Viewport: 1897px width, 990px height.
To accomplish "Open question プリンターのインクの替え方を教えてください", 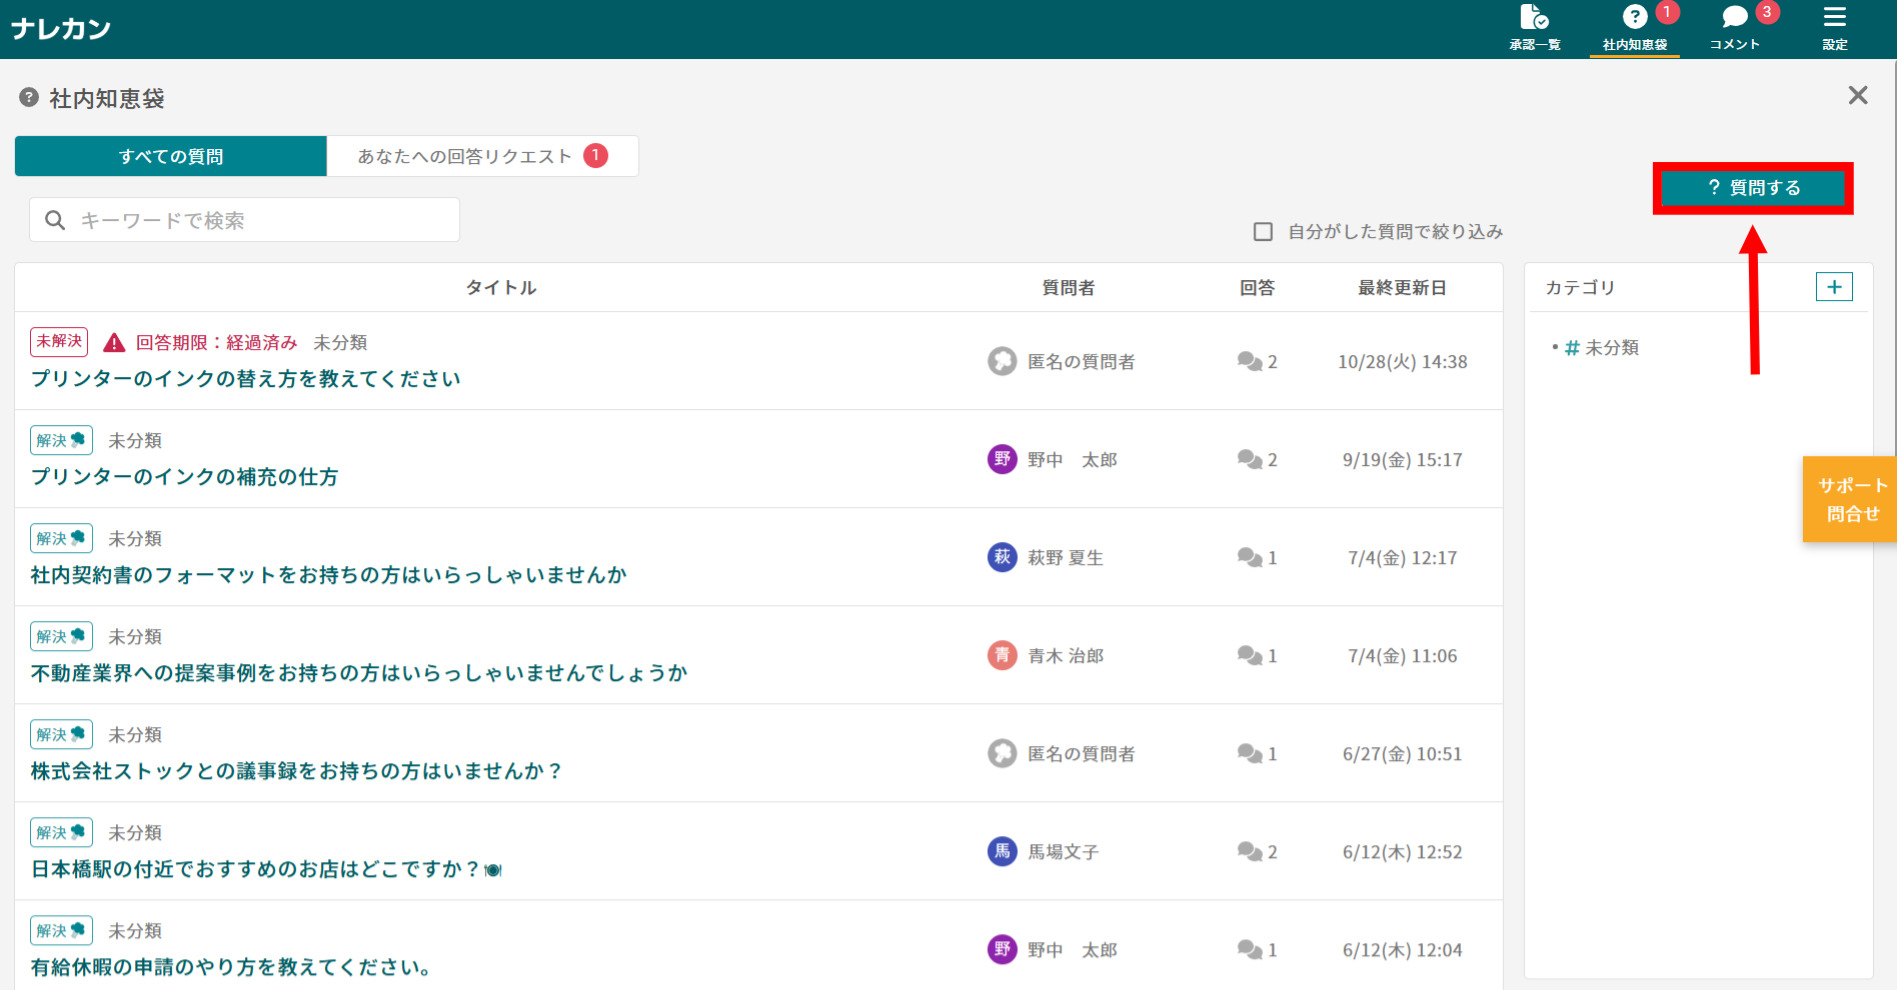I will click(246, 379).
